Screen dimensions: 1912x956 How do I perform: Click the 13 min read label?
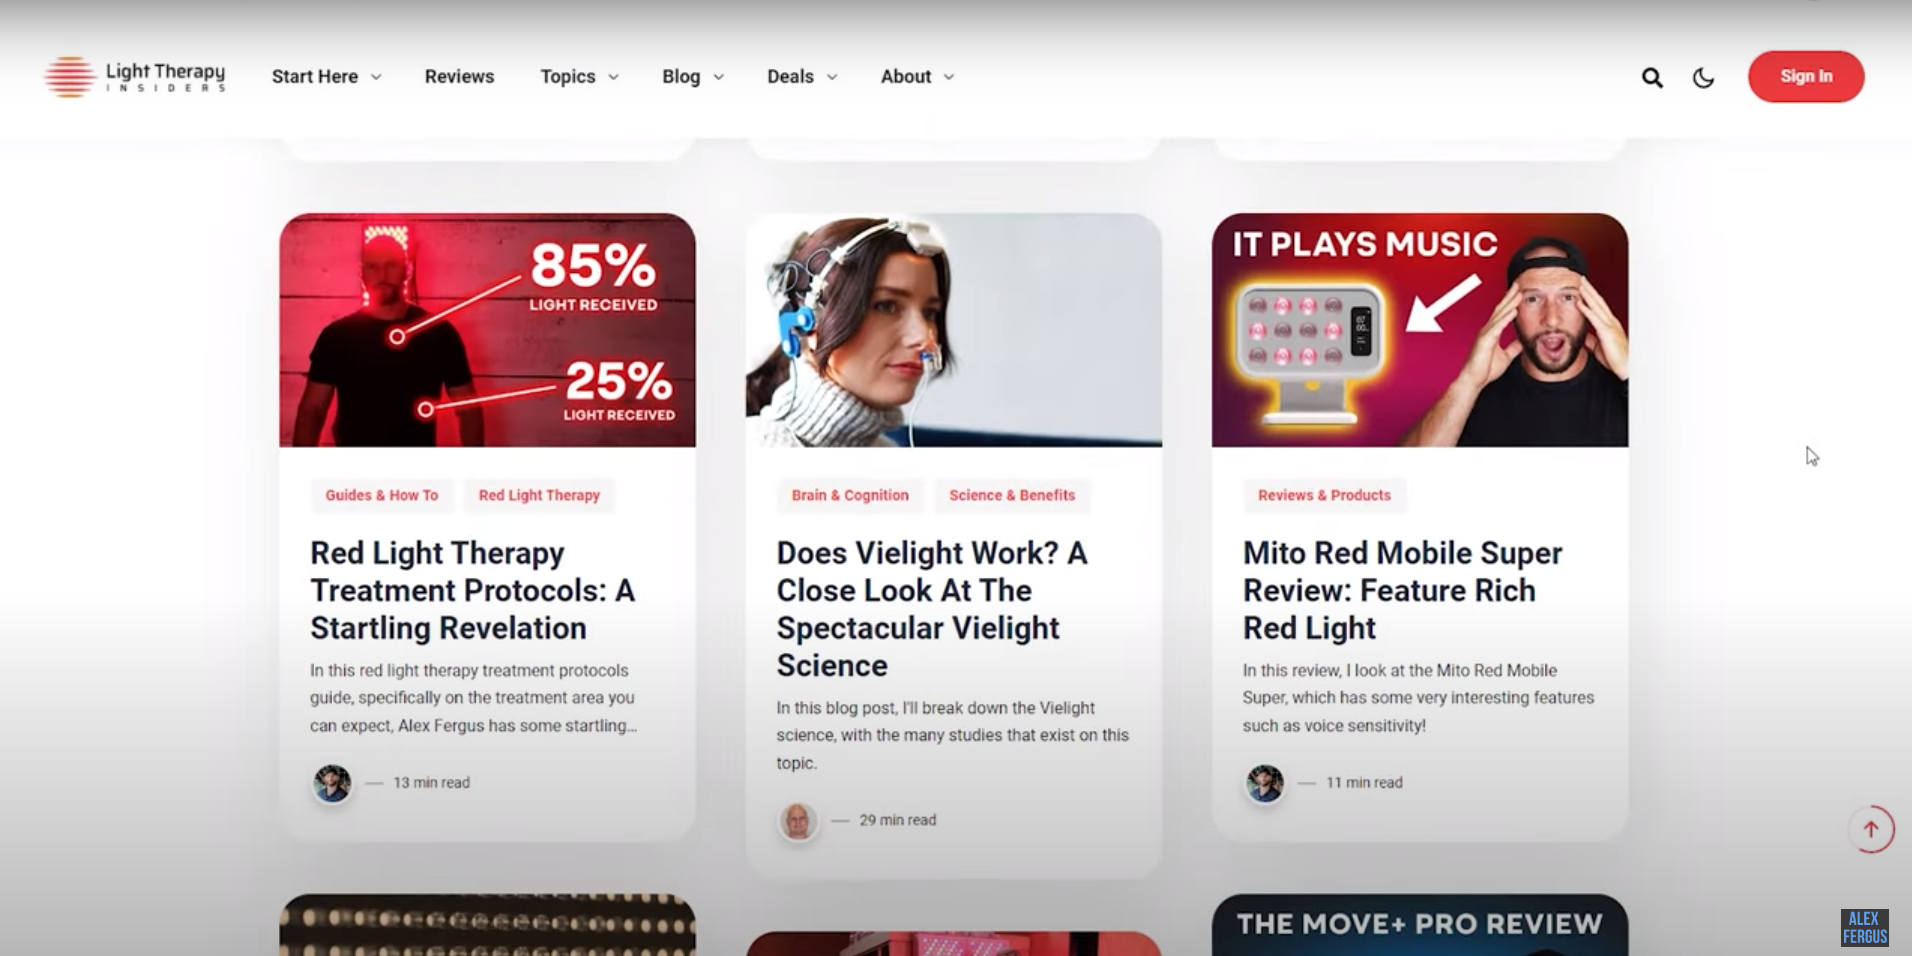point(431,783)
